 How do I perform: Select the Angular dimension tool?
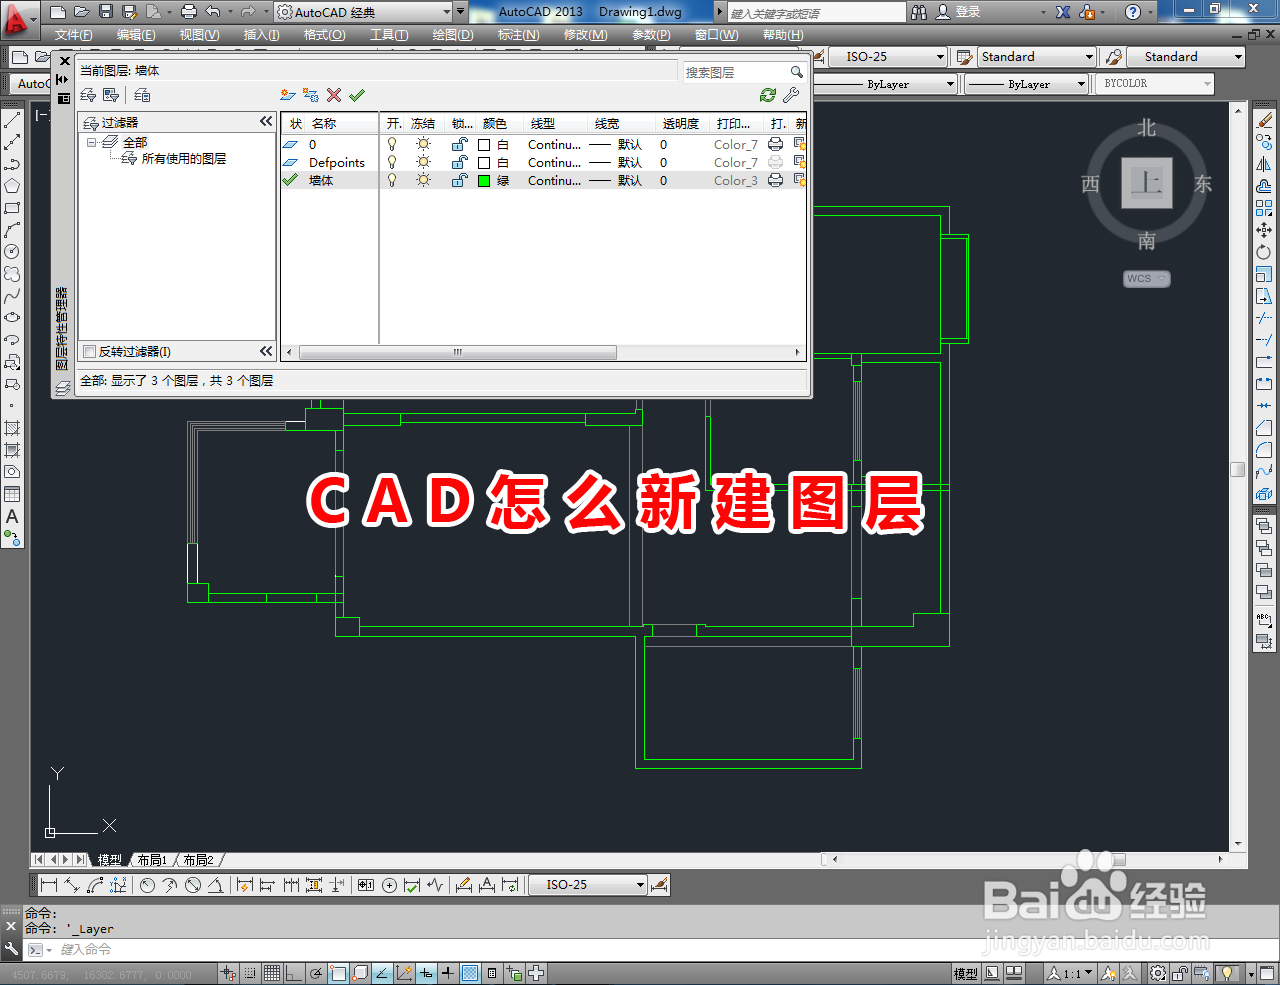(215, 885)
